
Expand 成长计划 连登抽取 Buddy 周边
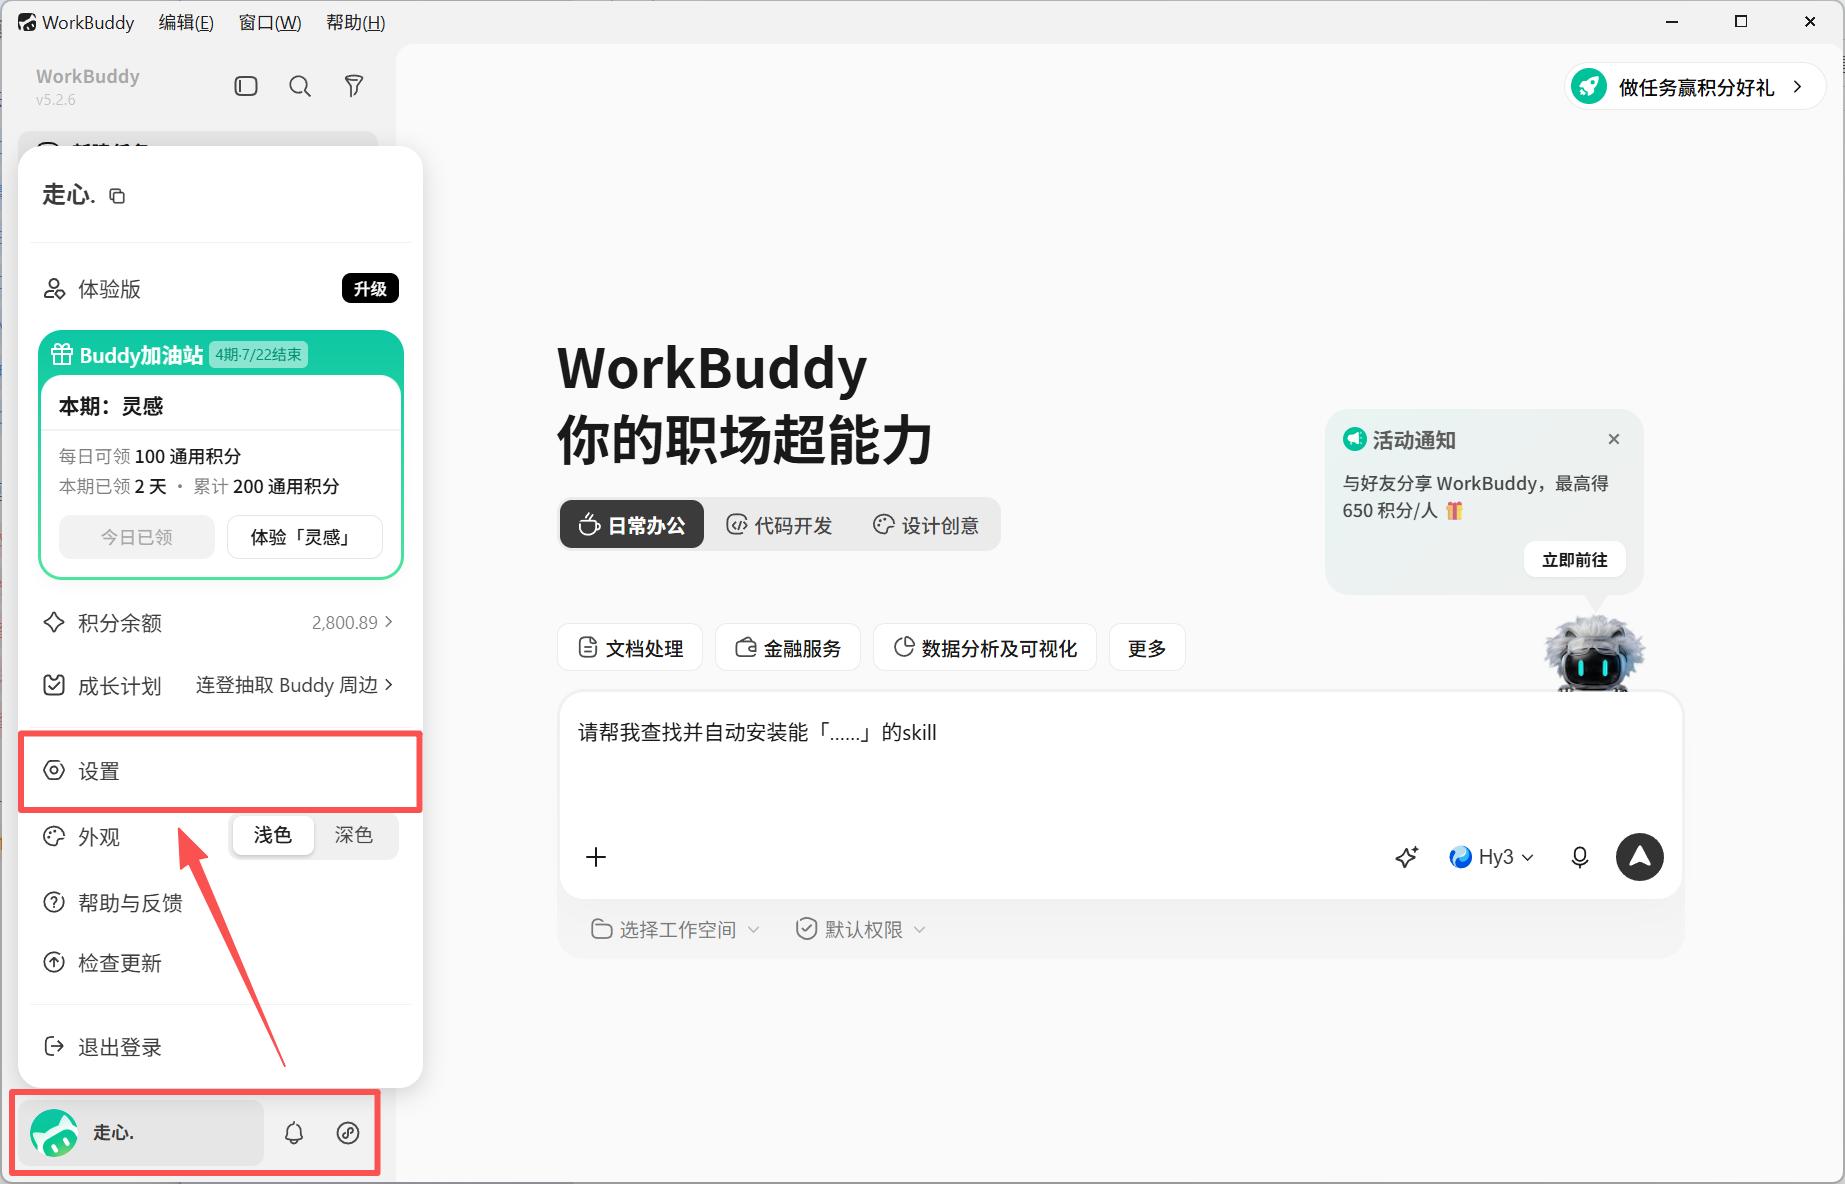pyautogui.click(x=220, y=685)
